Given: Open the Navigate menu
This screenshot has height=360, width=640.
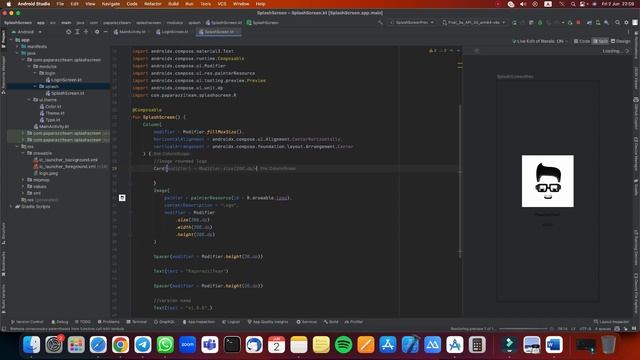Looking at the screenshot, I should point(111,4).
